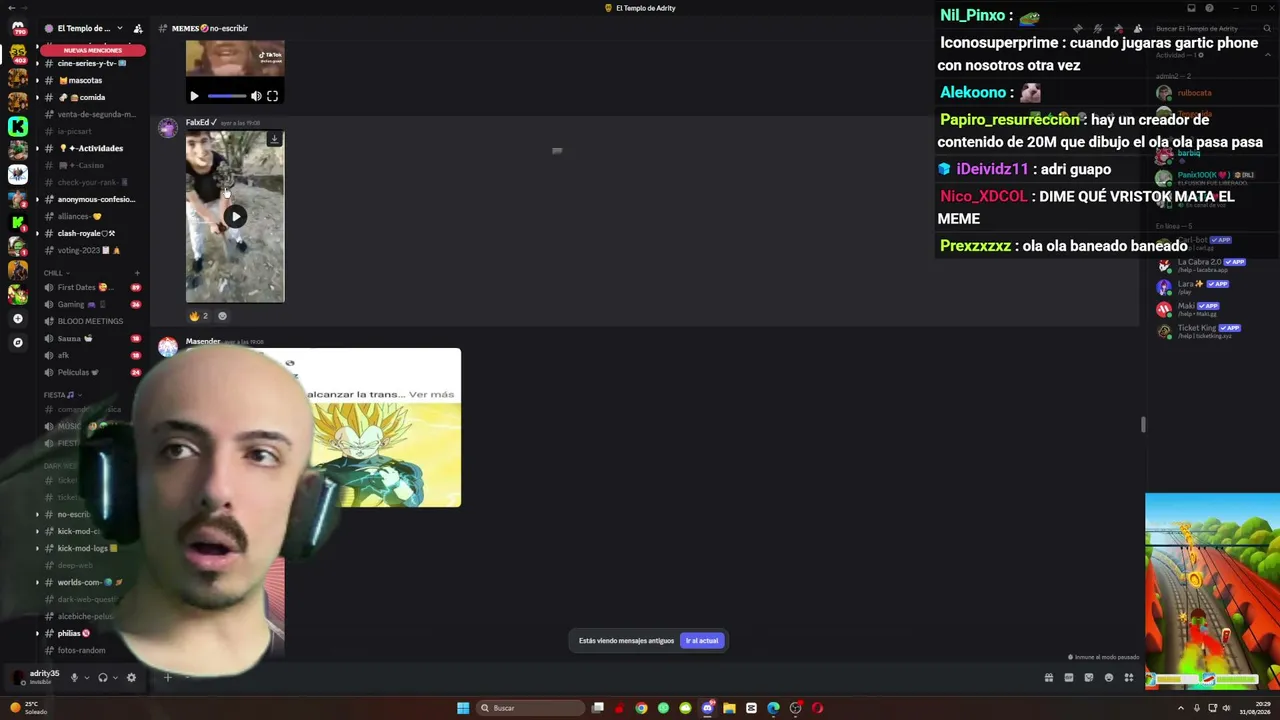
Task: Add a server with the plus icon
Action: coord(17,318)
